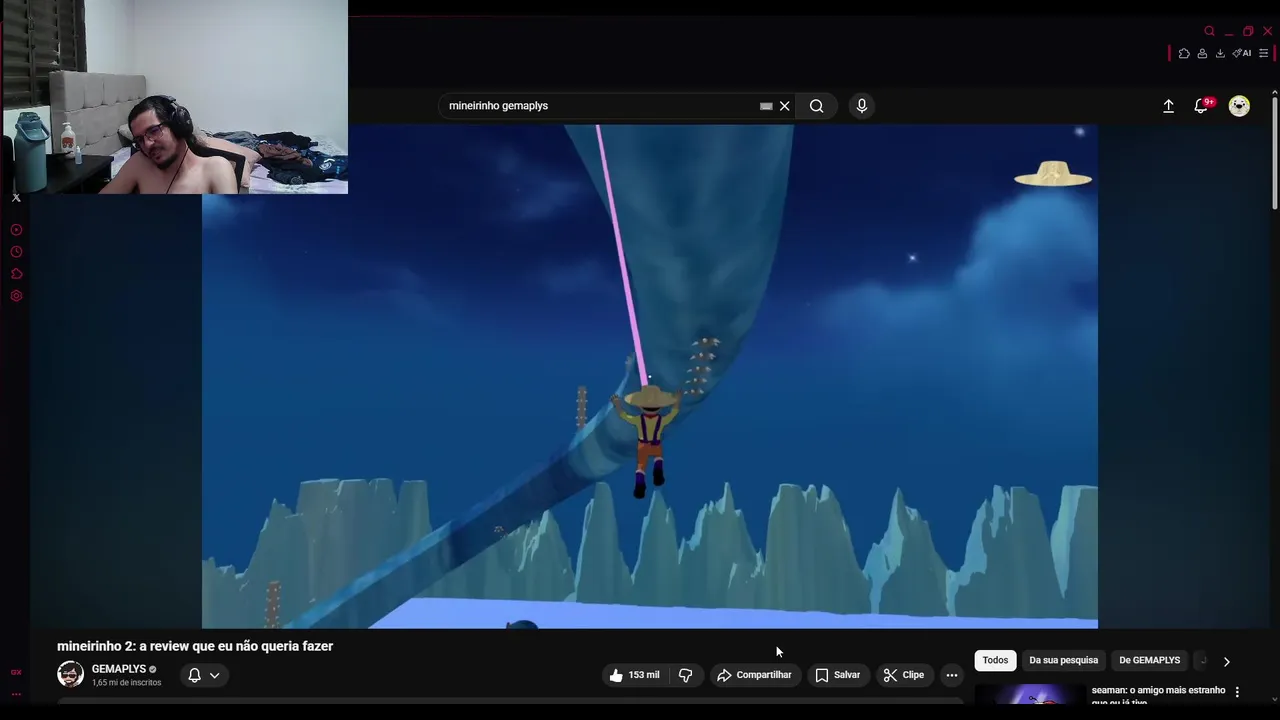1280x720 pixels.
Task: Click the Clipe clip button
Action: tap(904, 675)
